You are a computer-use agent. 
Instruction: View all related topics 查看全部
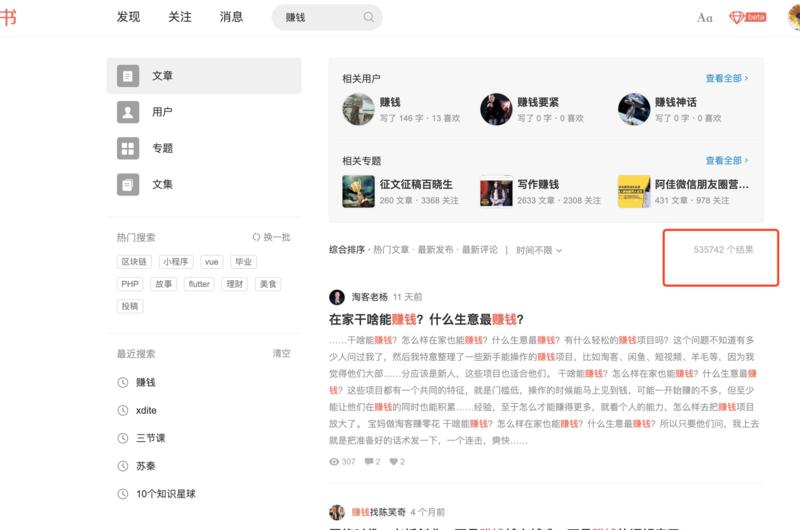(727, 160)
